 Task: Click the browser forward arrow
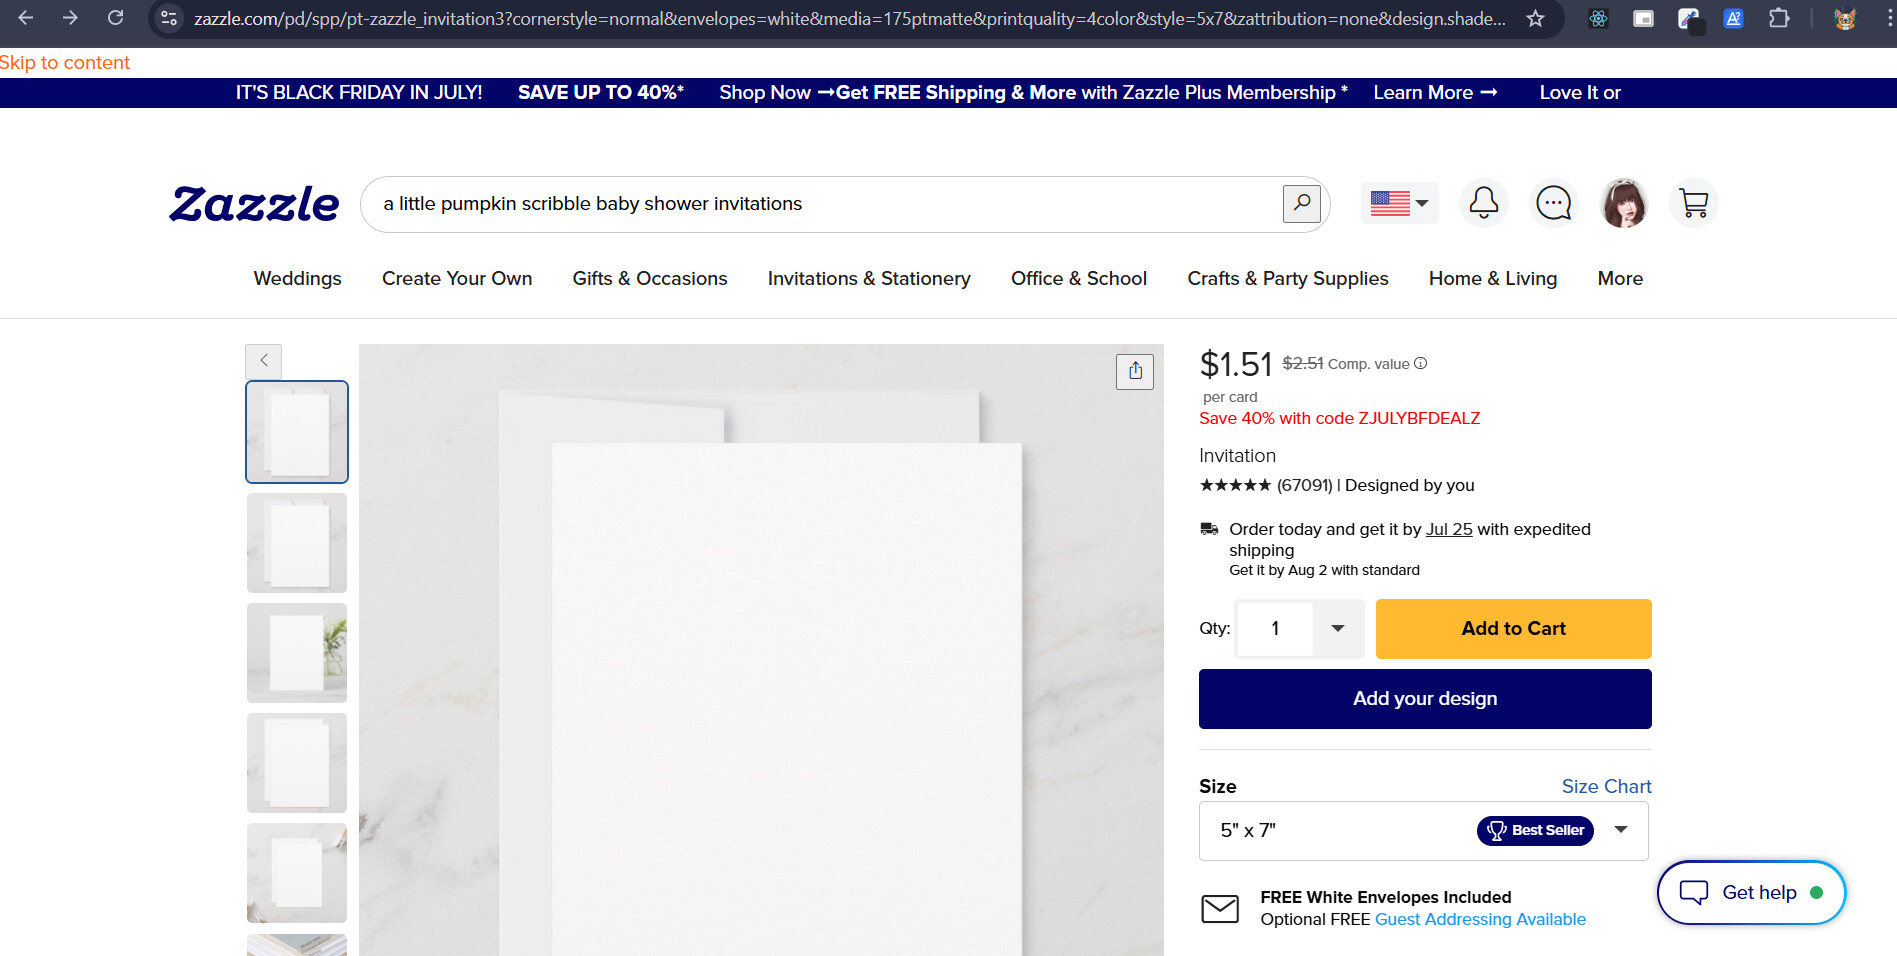[70, 18]
